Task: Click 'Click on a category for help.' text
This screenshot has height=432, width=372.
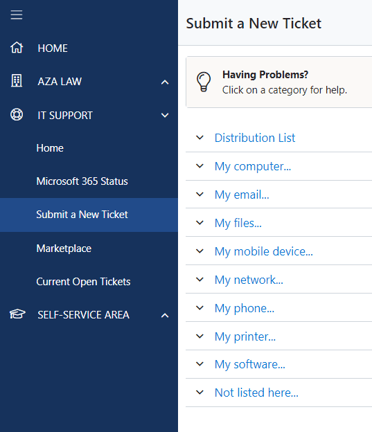Action: point(285,90)
